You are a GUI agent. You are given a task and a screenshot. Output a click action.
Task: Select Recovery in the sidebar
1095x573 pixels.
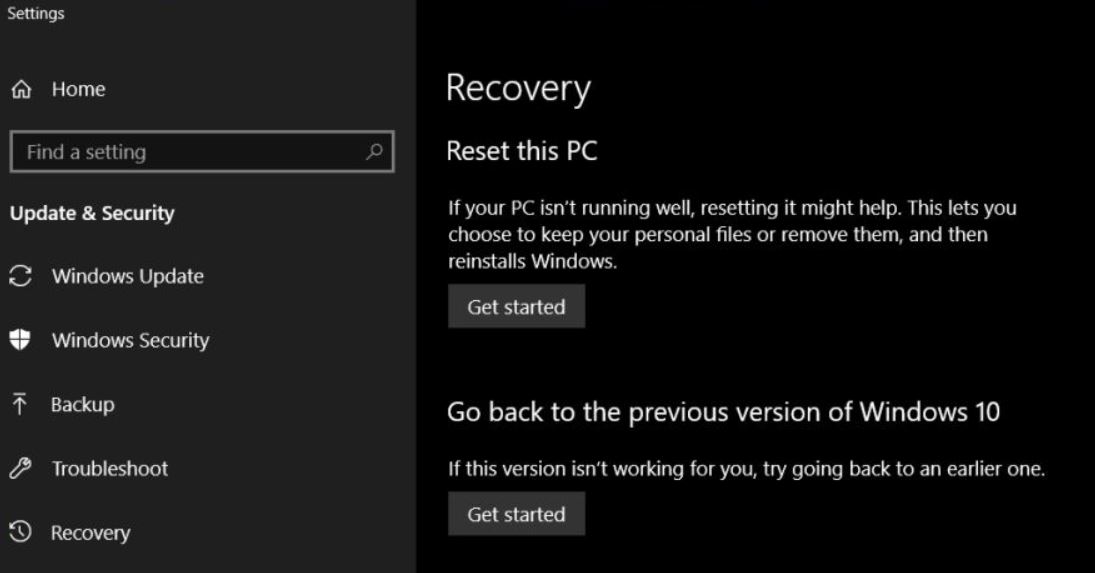(x=90, y=533)
